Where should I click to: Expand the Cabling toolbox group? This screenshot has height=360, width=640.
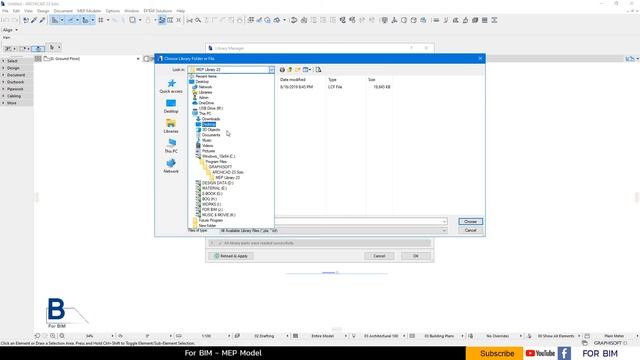click(16, 96)
